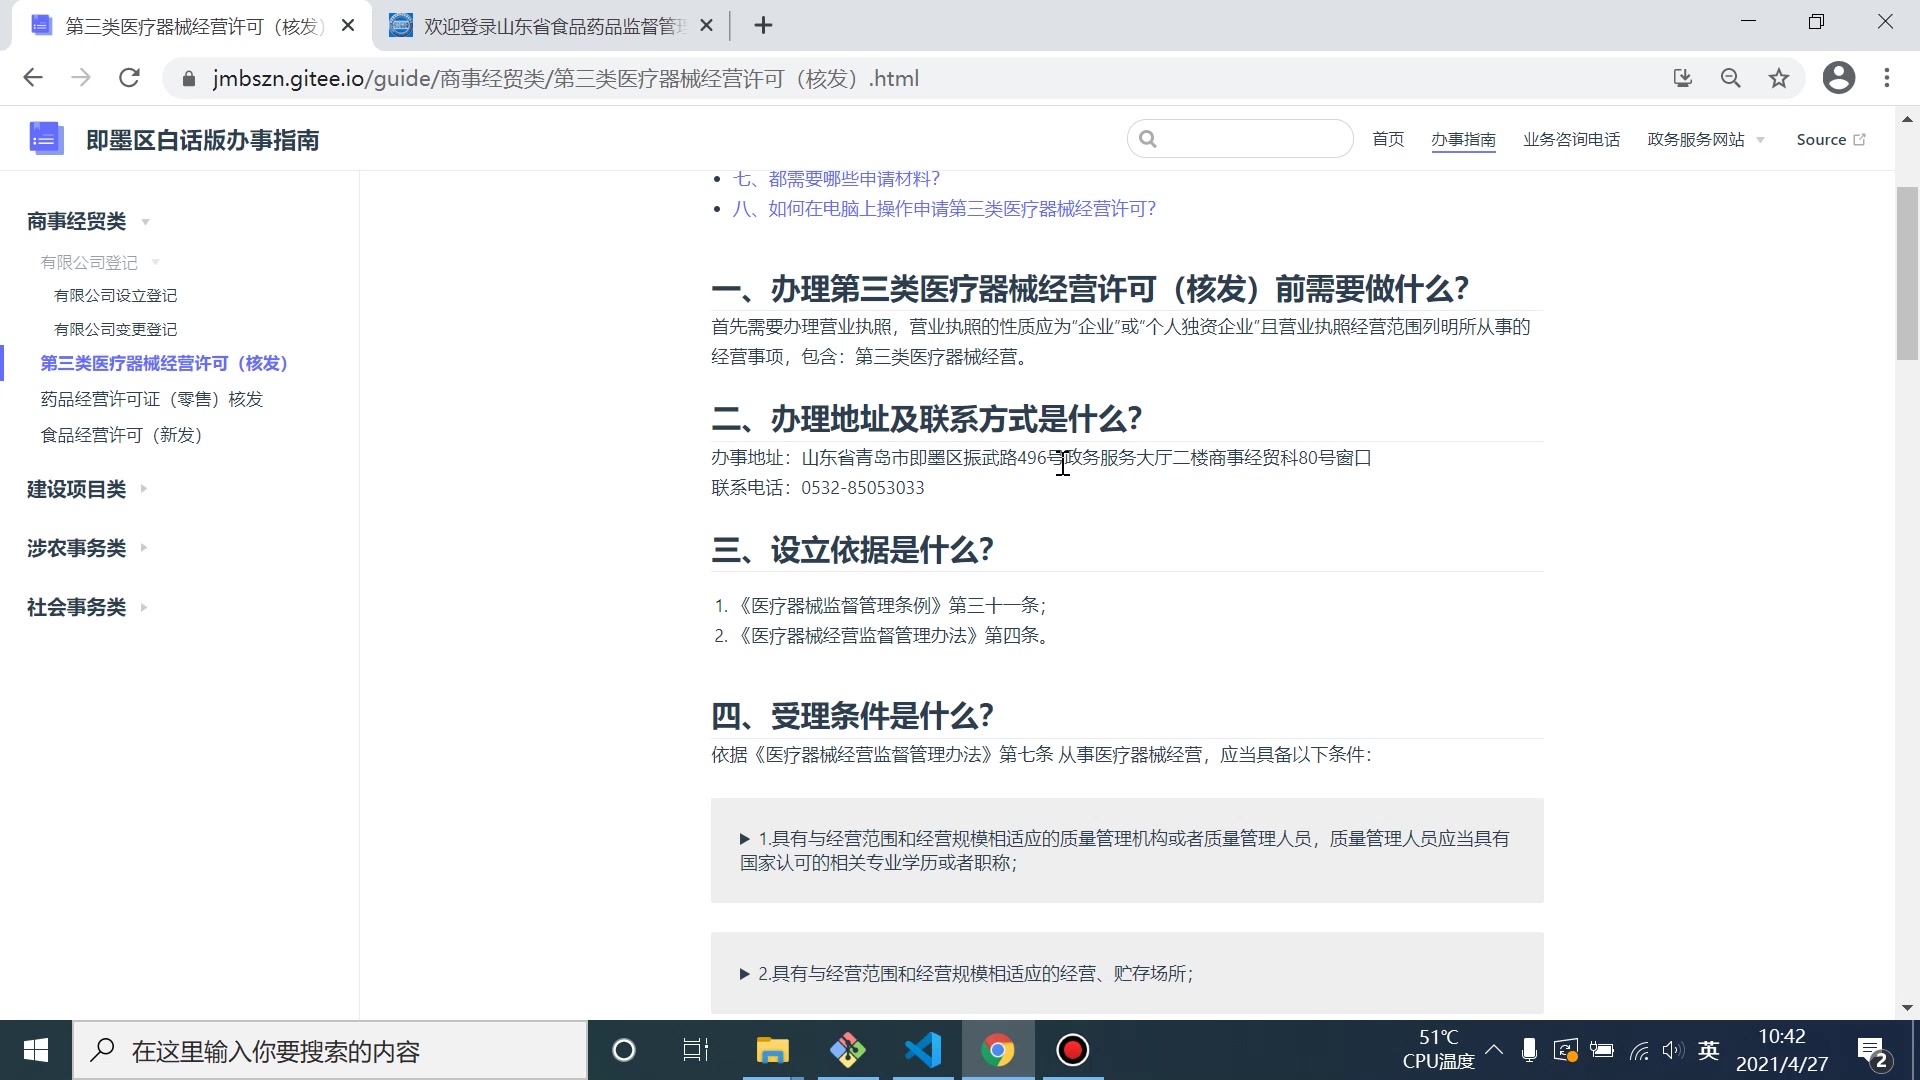Screen dimensions: 1920x1080
Task: Click the taskbar clock 10:42
Action: click(1782, 1037)
